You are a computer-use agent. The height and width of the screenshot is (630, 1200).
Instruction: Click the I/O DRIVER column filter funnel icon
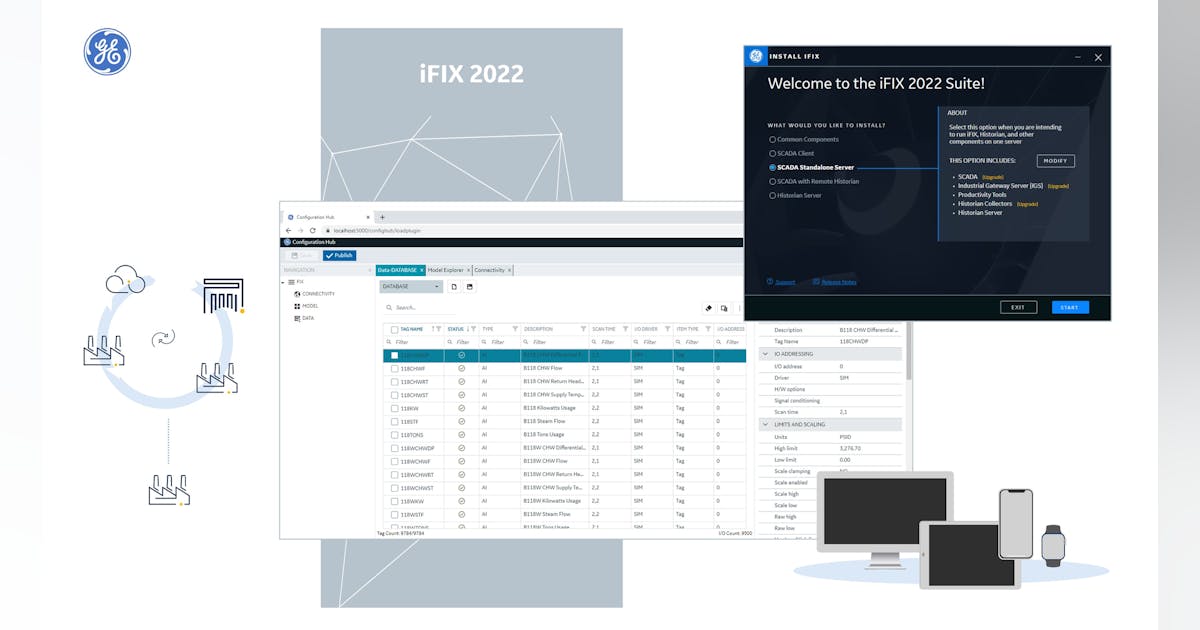668,329
